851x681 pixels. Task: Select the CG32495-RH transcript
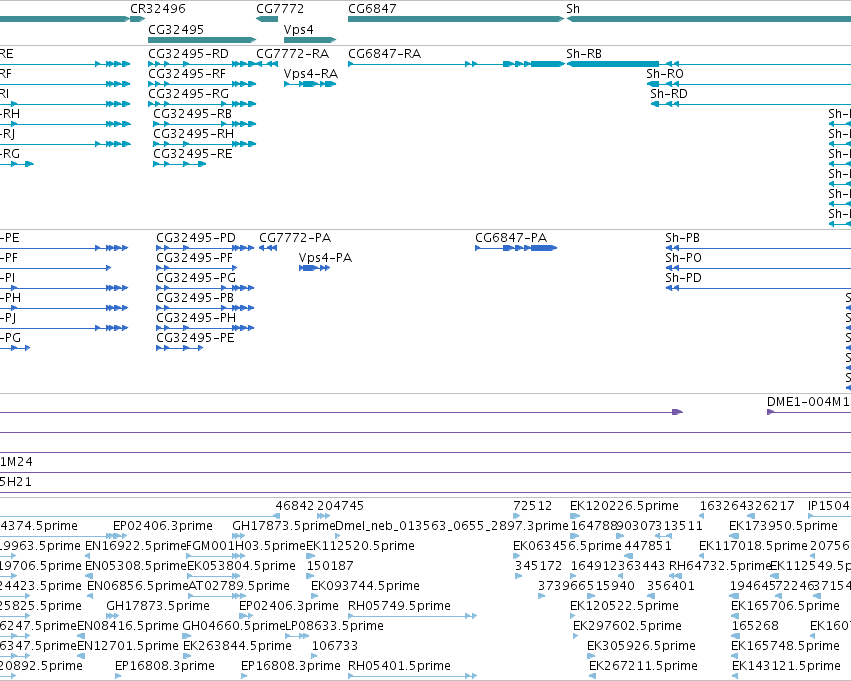coord(205,144)
